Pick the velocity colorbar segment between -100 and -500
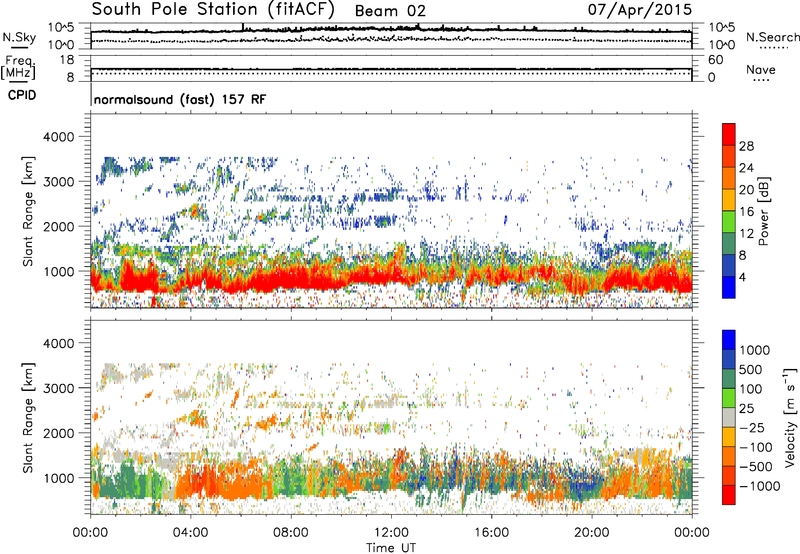The width and height of the screenshot is (800, 554). (x=729, y=457)
